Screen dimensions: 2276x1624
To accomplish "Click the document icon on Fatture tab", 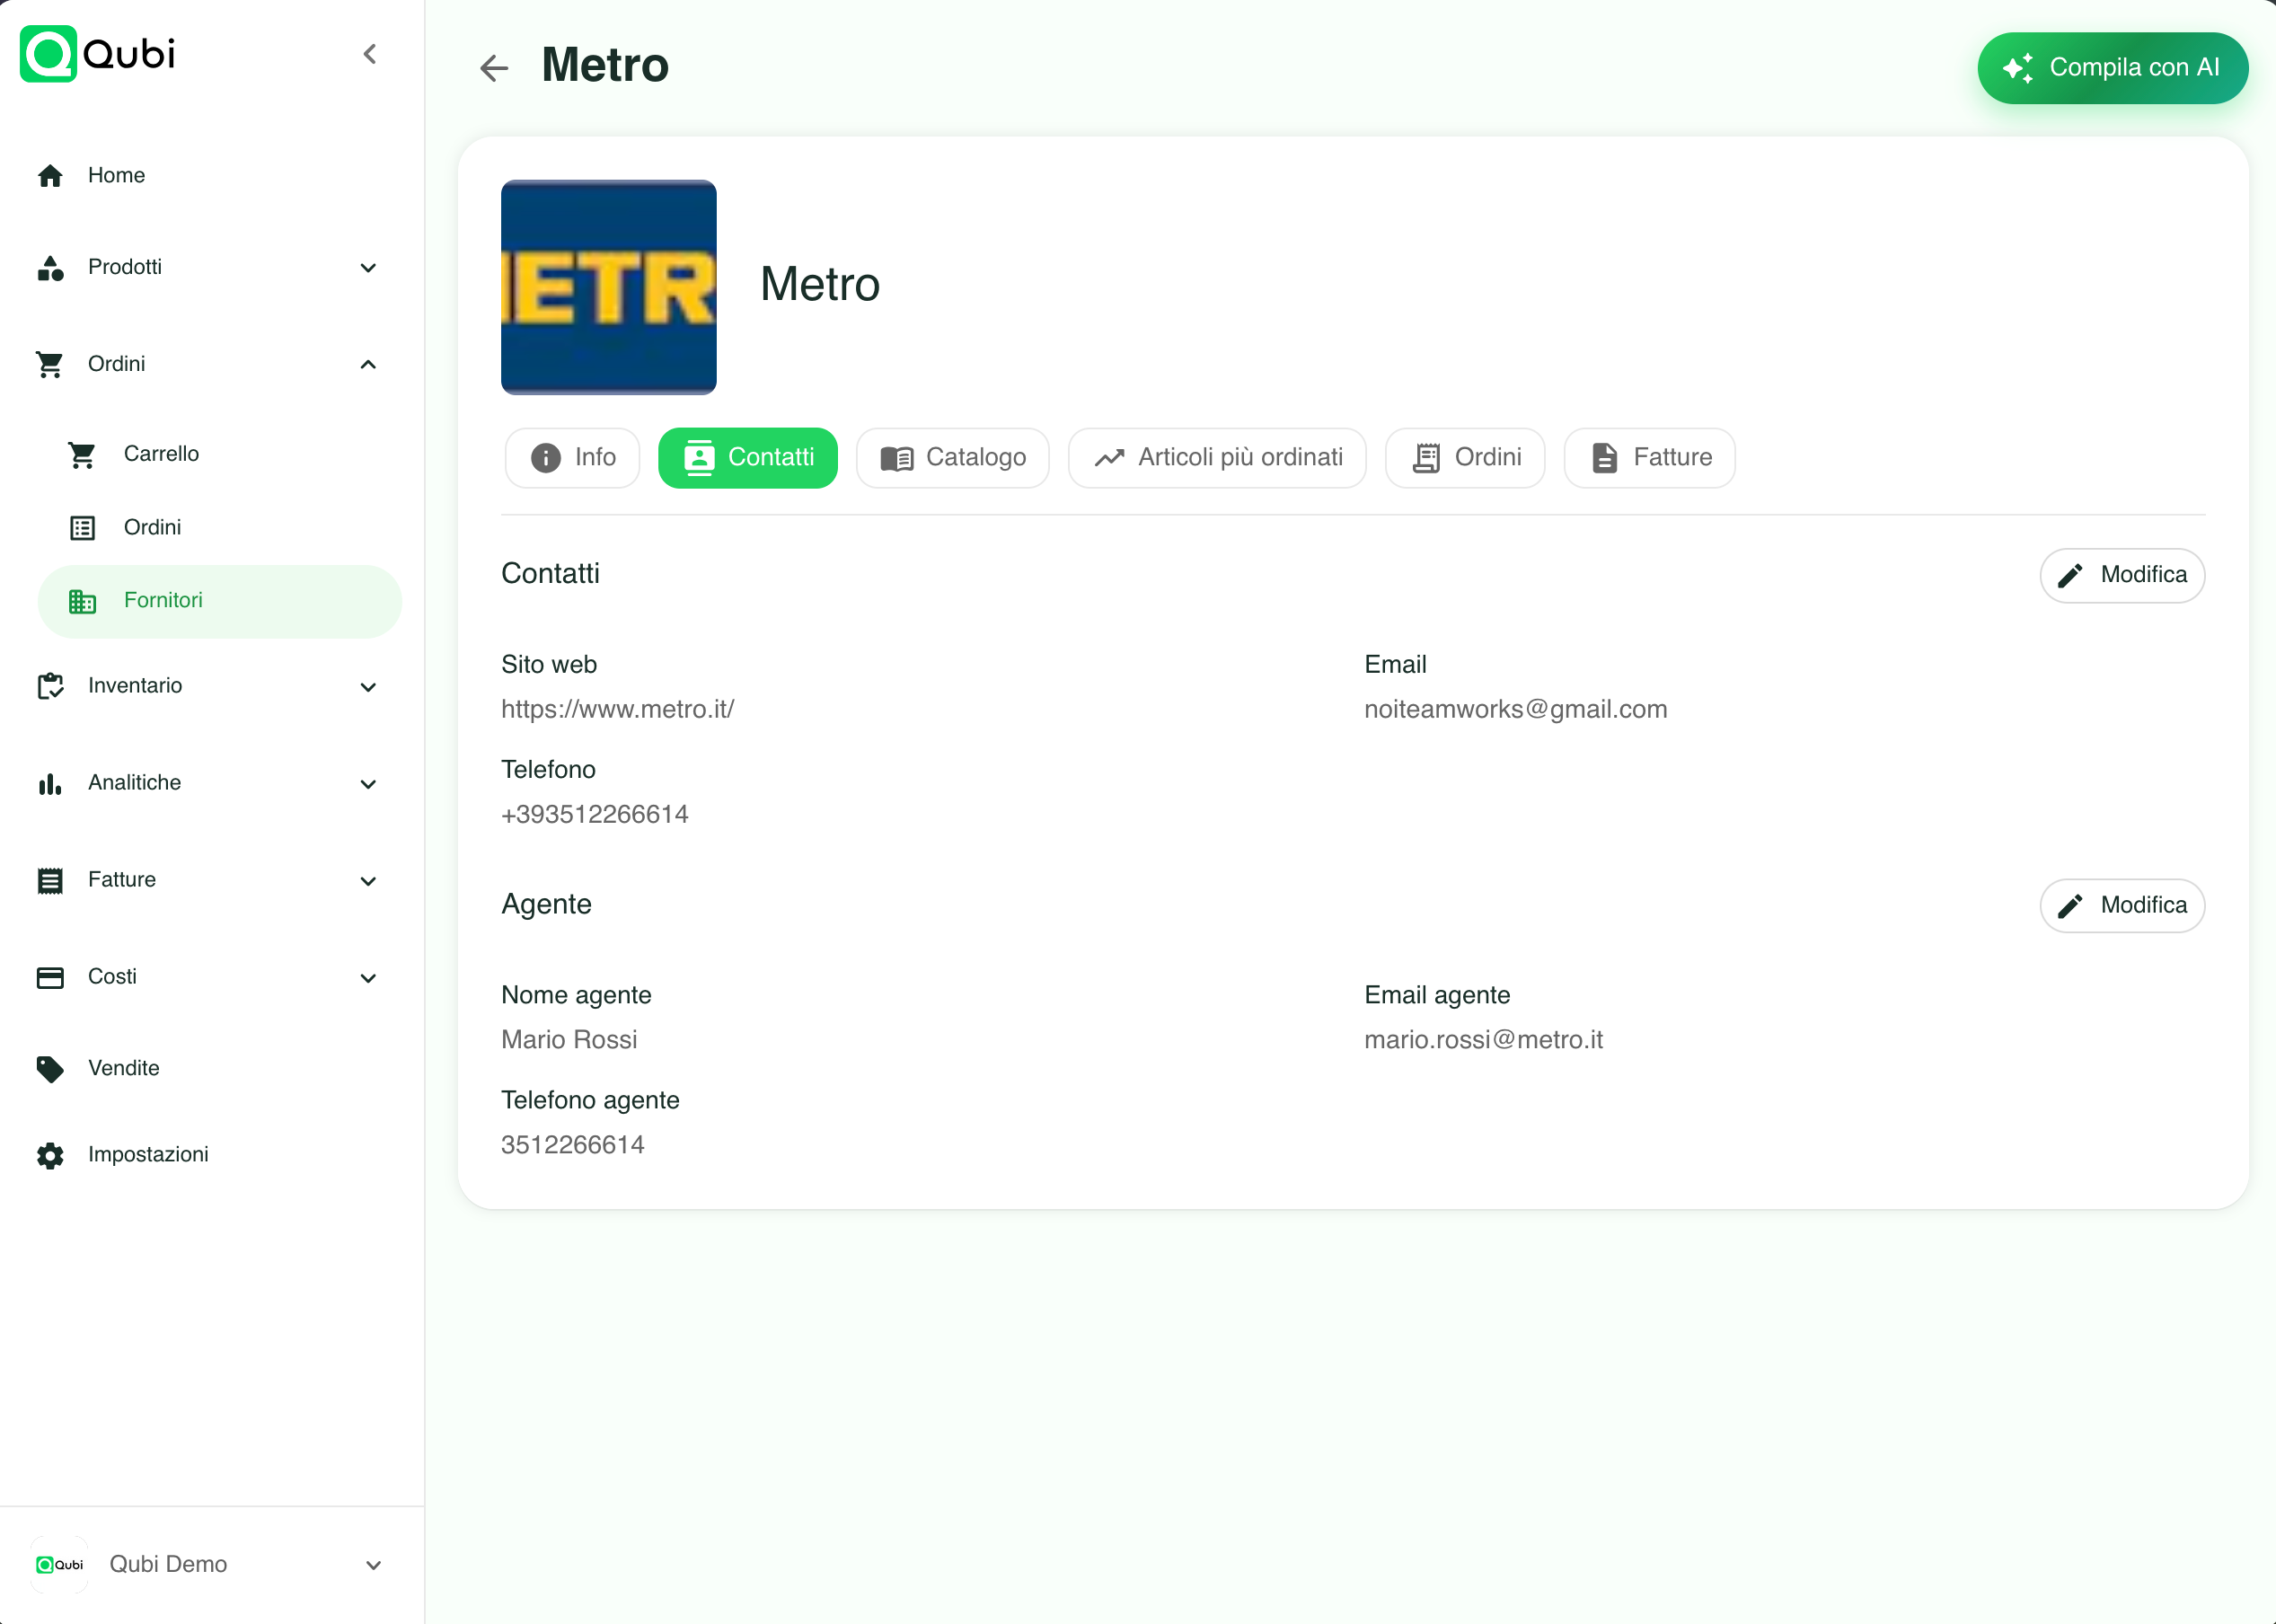I will point(1604,458).
